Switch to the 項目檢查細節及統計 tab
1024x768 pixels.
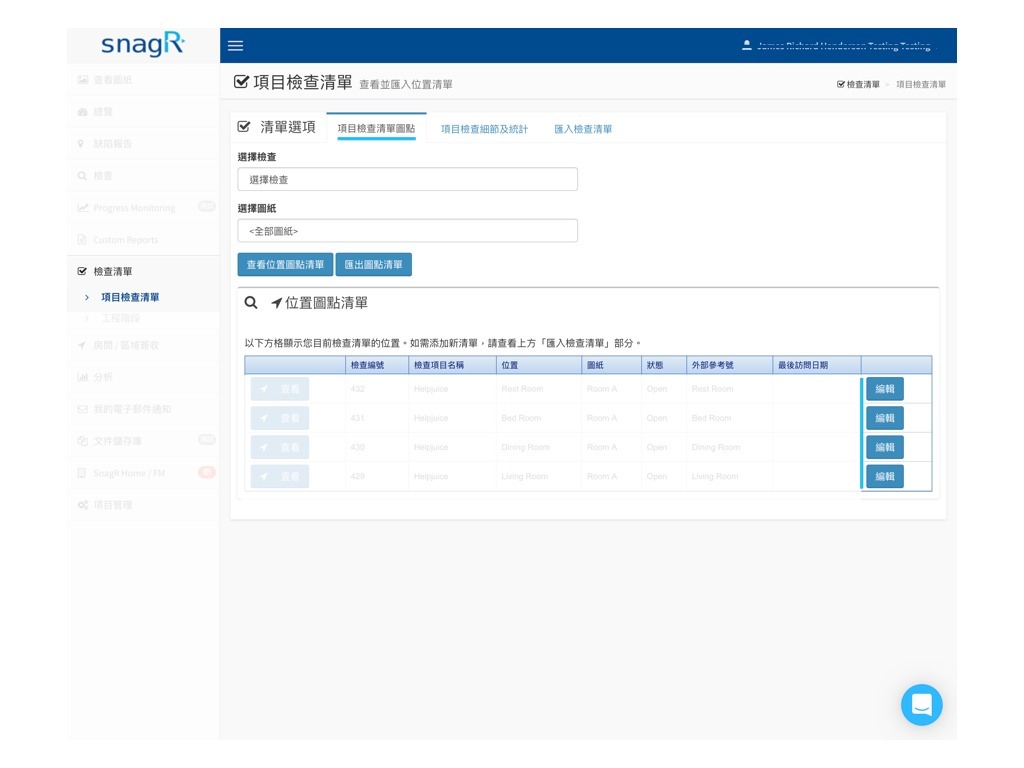[x=484, y=129]
